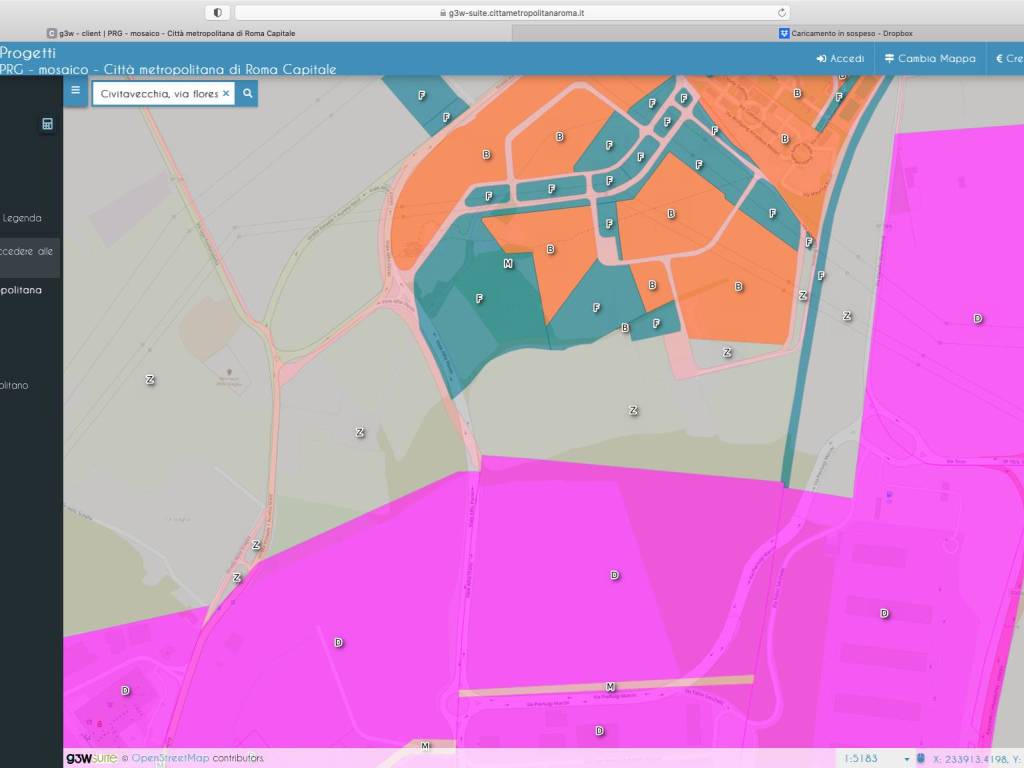
Task: Click the Accedi login button
Action: [x=840, y=58]
